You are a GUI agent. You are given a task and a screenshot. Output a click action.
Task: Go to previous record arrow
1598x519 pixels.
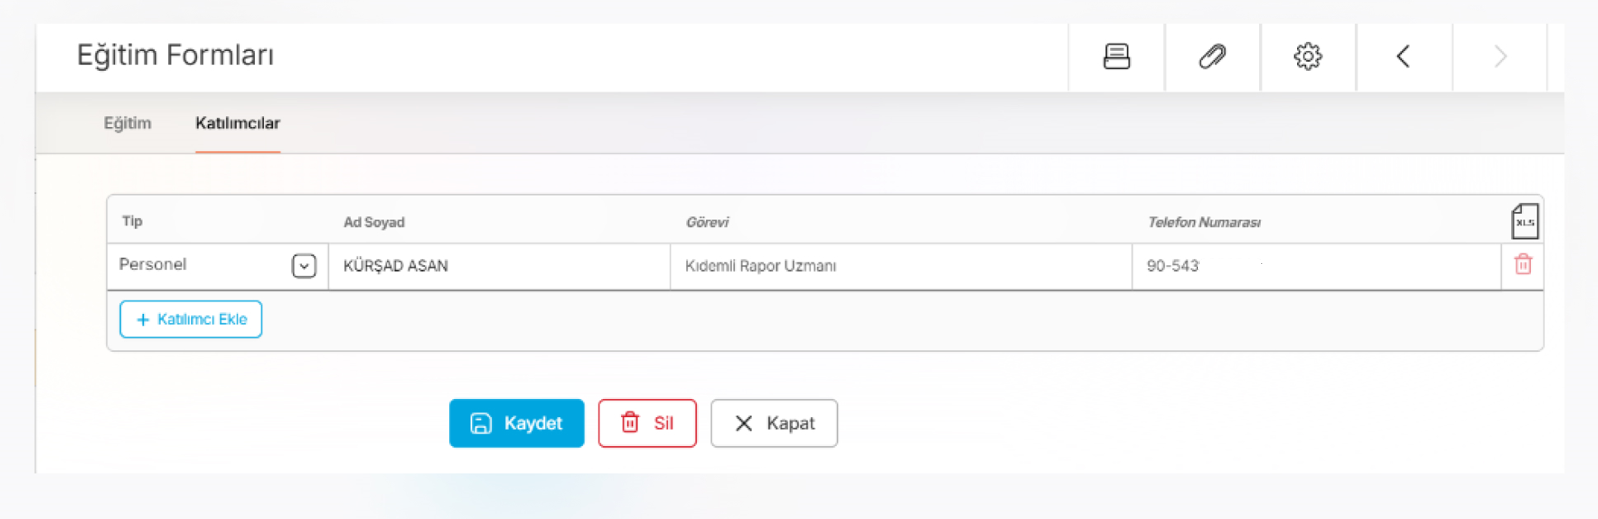(x=1403, y=57)
